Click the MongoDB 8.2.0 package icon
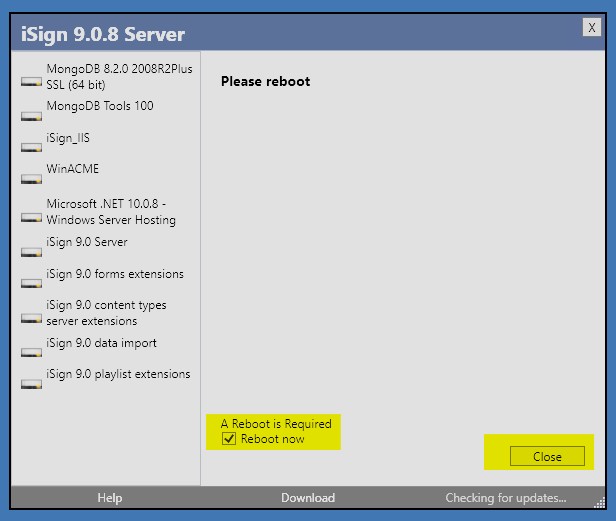 pyautogui.click(x=31, y=82)
